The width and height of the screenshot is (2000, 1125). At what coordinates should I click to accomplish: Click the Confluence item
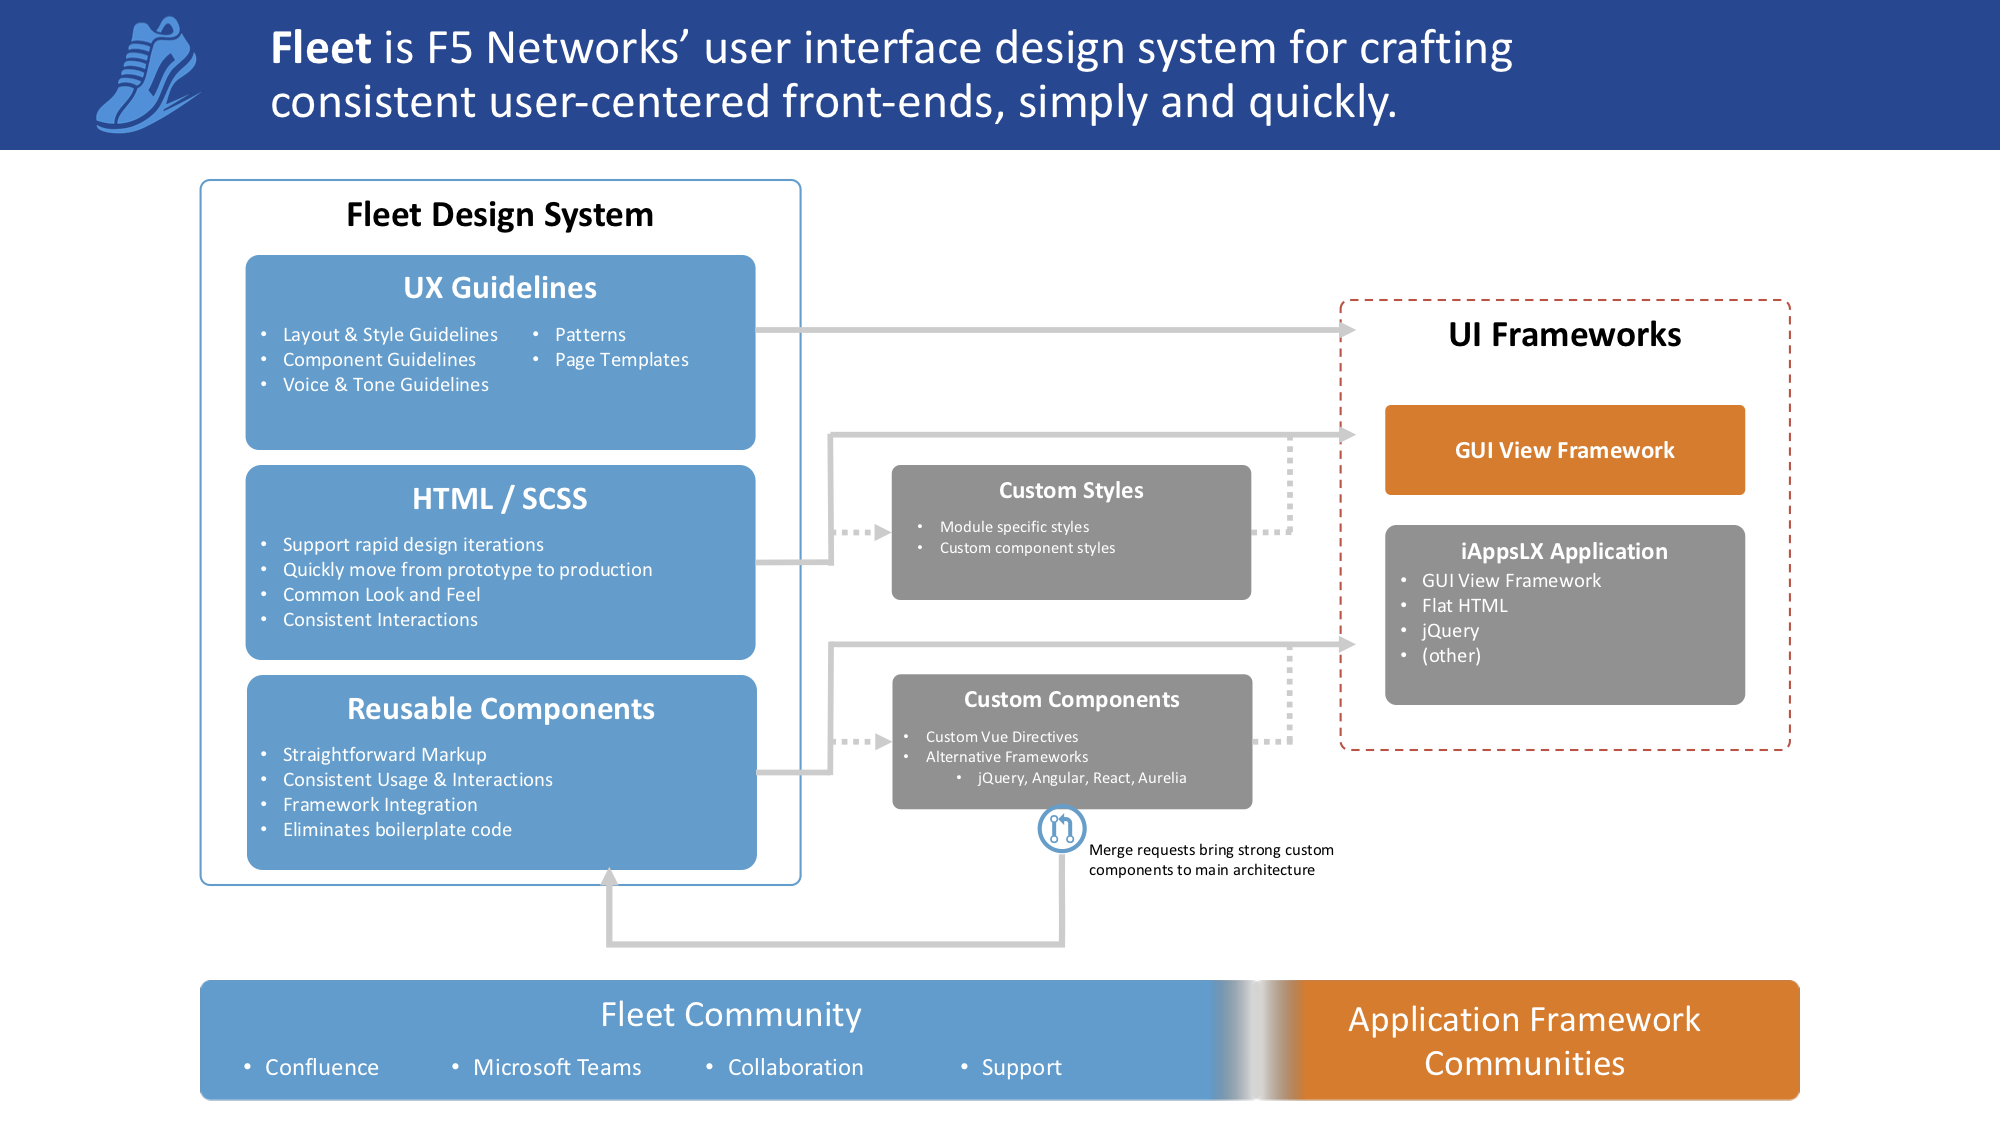[x=321, y=1067]
